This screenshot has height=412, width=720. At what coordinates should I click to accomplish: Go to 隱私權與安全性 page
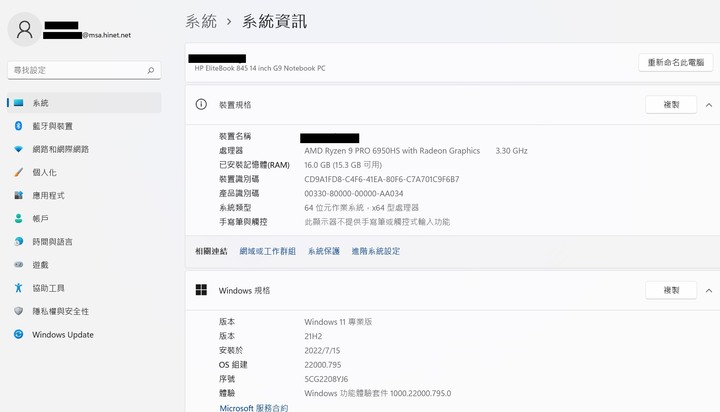84,311
